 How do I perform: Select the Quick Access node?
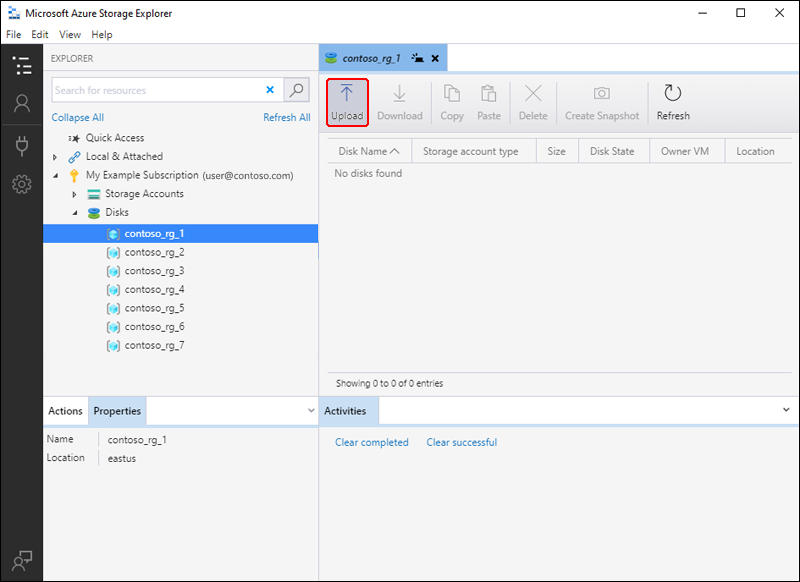click(x=115, y=138)
